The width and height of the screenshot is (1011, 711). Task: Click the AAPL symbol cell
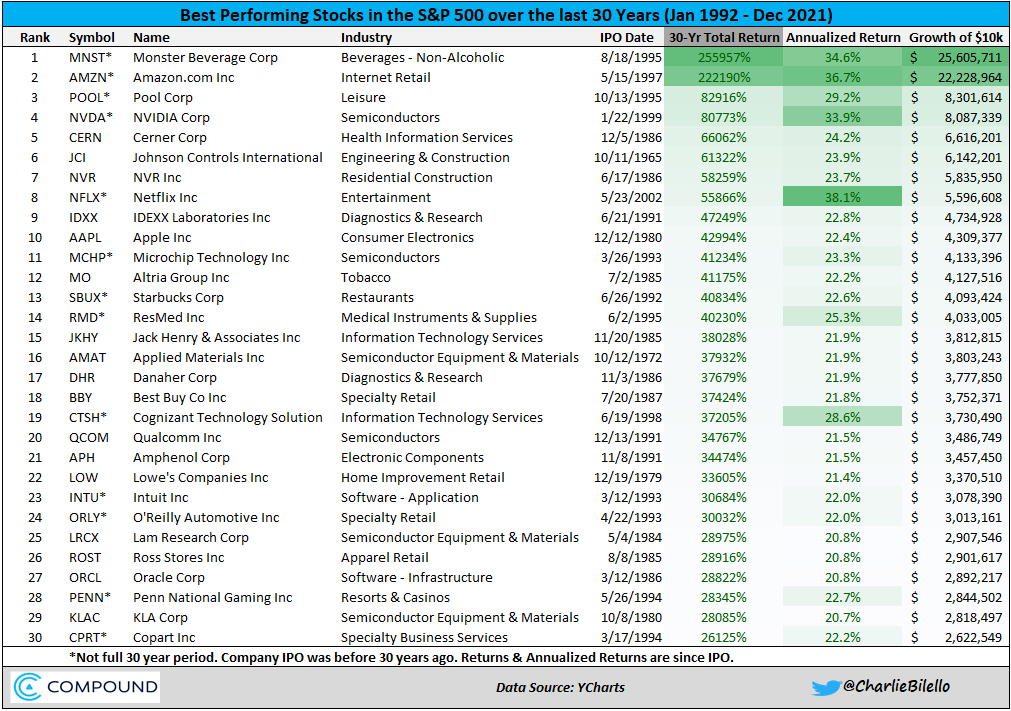[85, 237]
